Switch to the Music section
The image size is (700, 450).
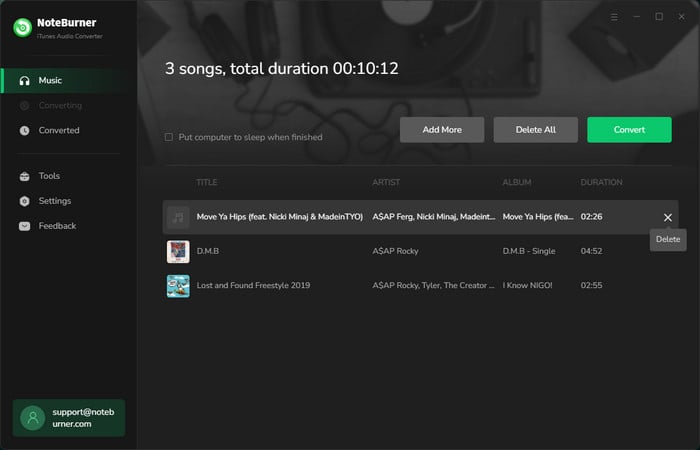coord(69,81)
